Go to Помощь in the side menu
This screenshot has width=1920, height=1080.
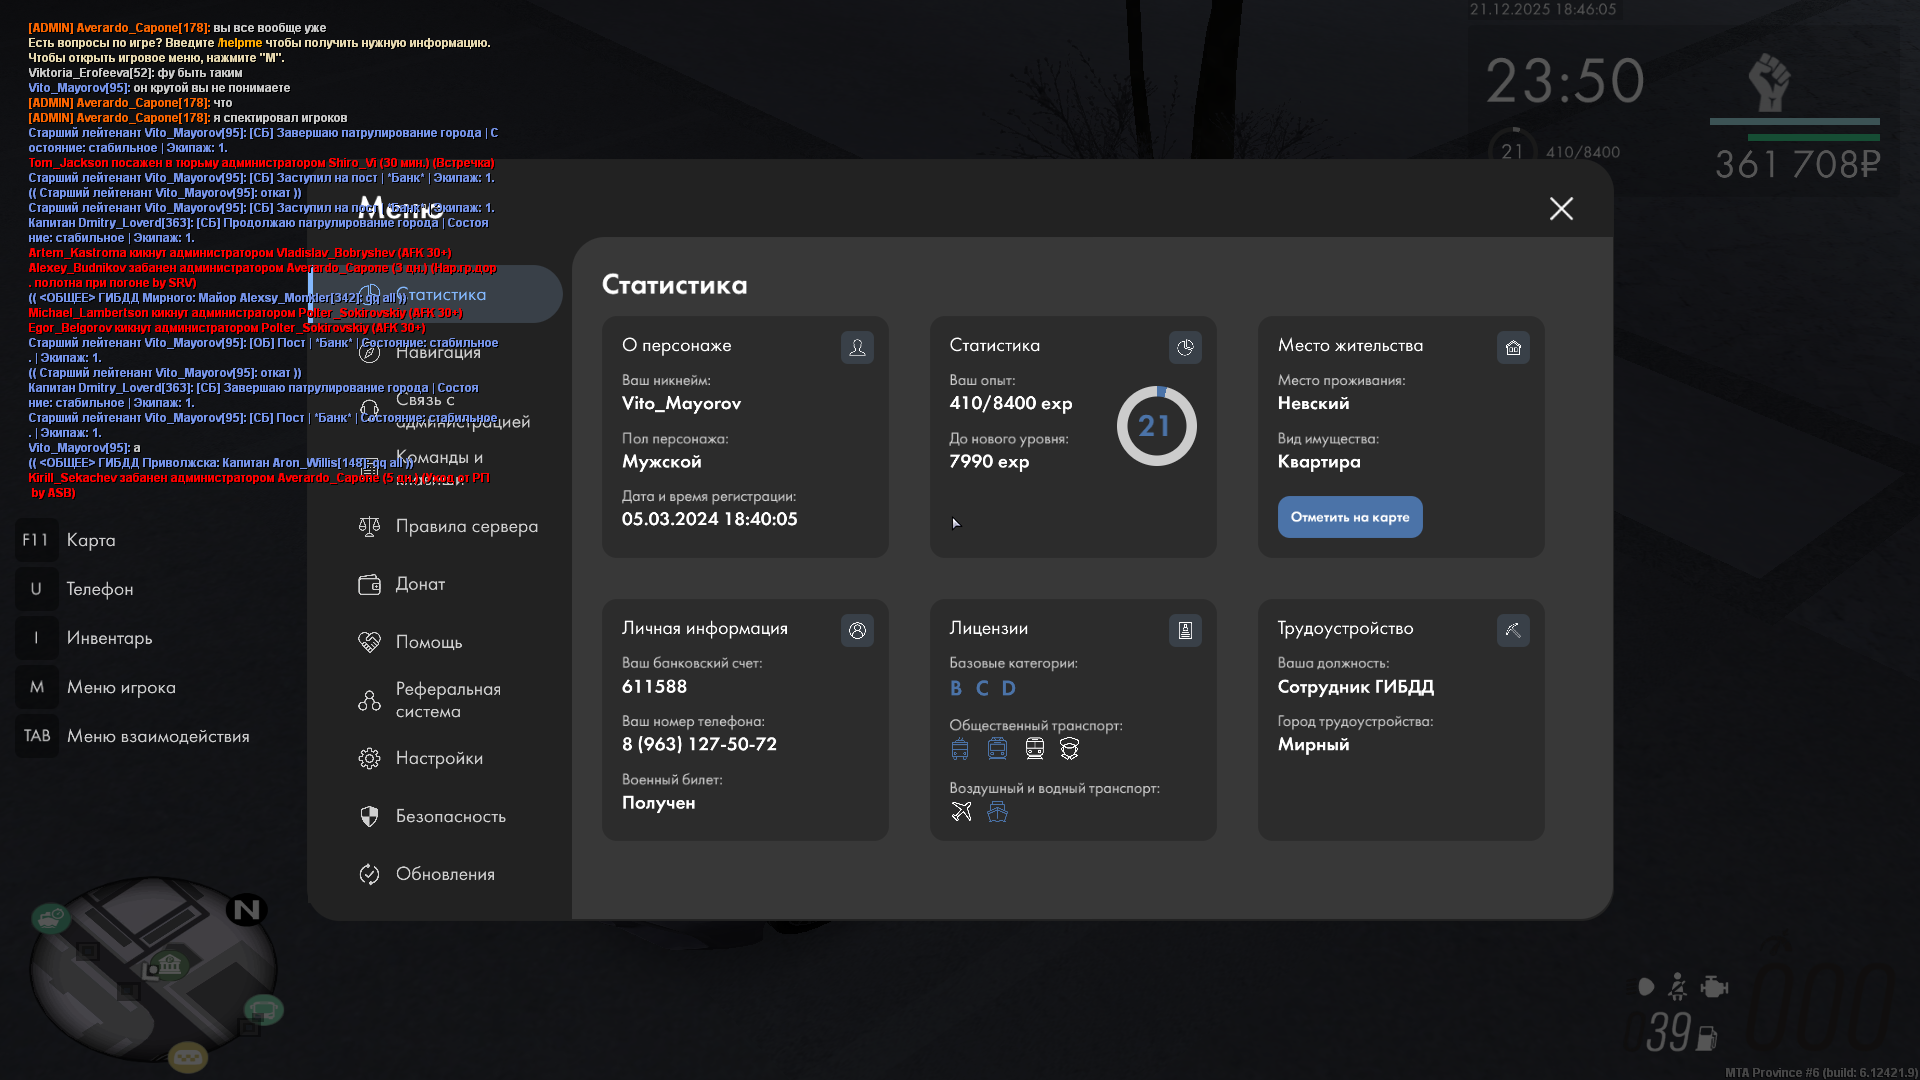[428, 642]
